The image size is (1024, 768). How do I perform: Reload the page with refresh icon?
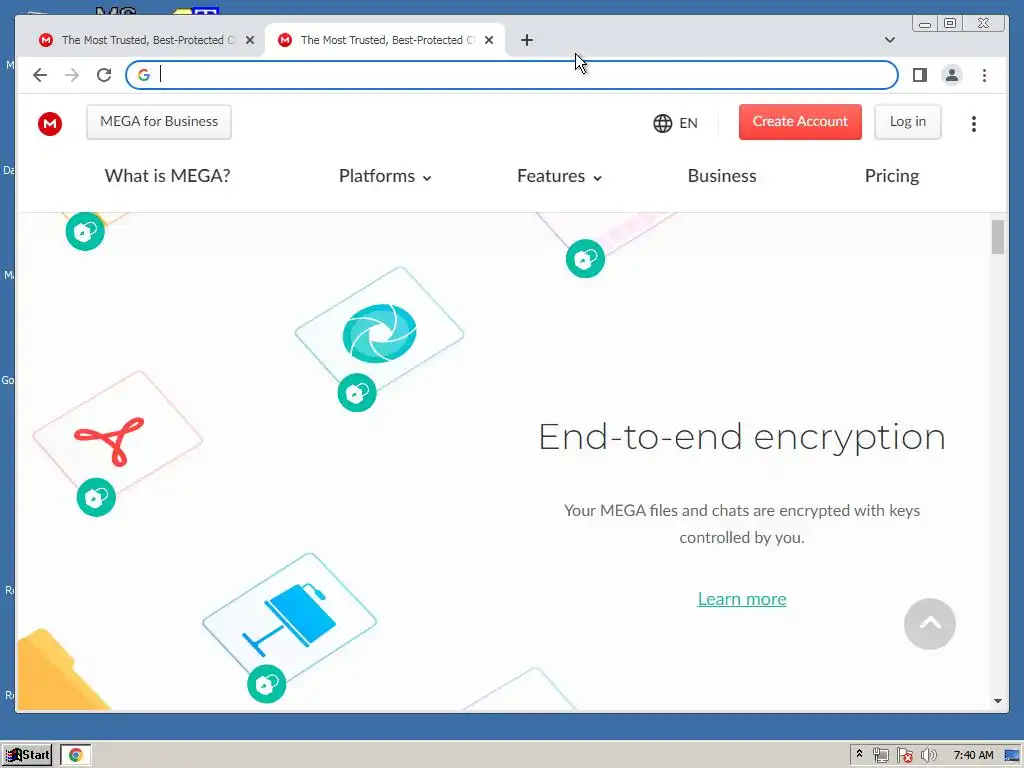pos(104,75)
